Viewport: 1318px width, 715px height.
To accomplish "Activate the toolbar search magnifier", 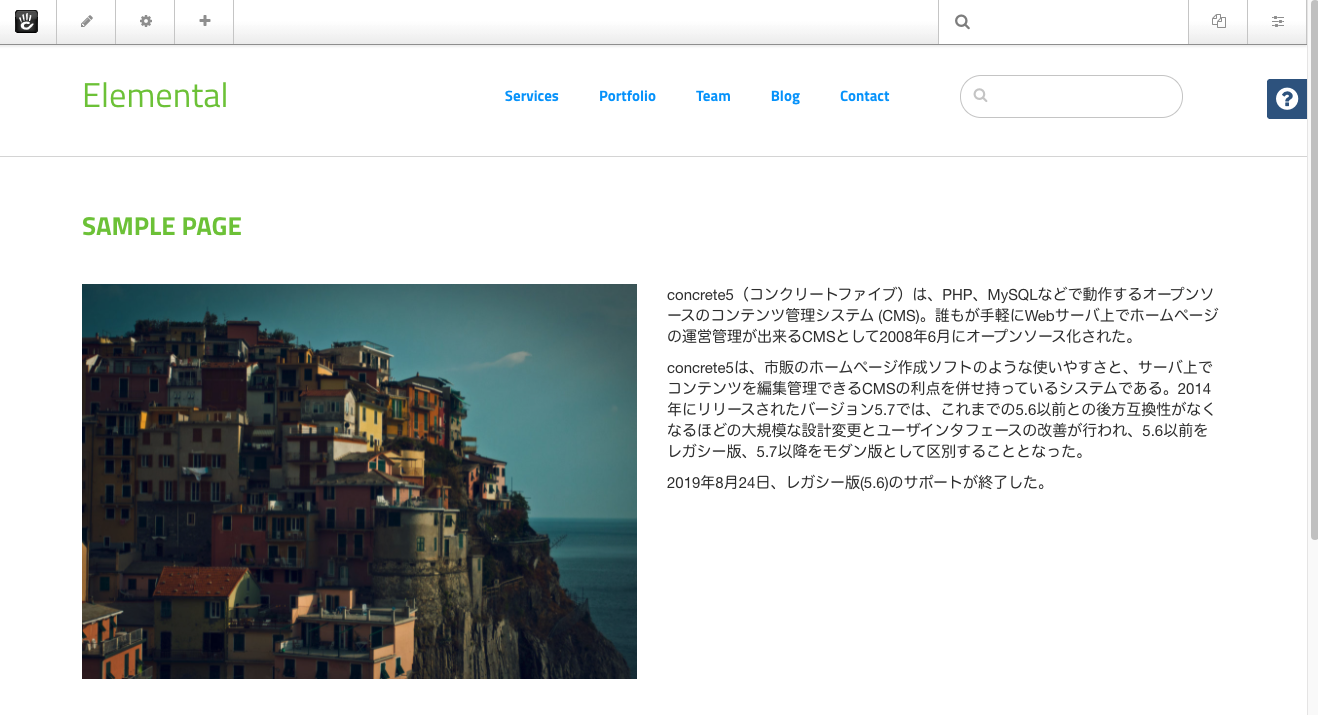I will (x=961, y=21).
